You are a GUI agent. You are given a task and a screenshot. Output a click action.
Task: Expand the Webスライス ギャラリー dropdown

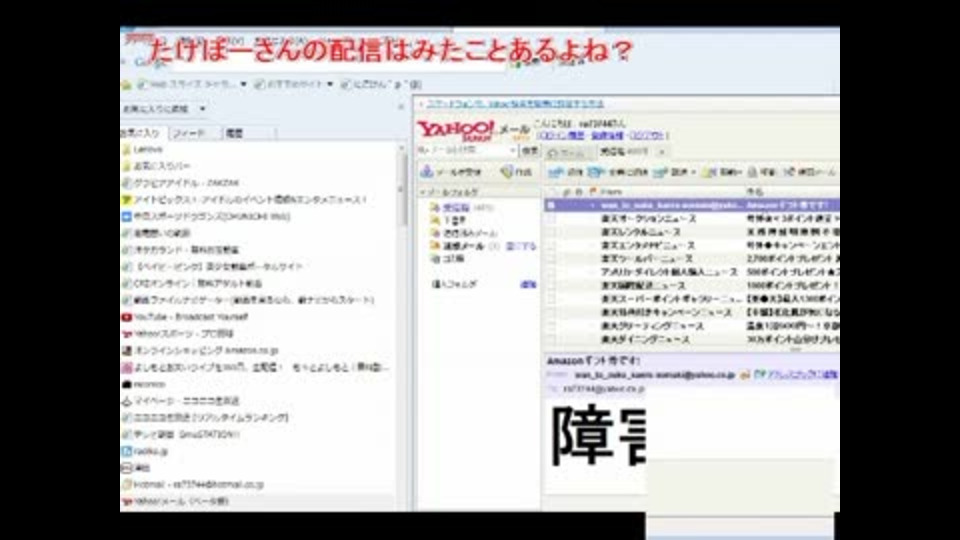point(244,84)
